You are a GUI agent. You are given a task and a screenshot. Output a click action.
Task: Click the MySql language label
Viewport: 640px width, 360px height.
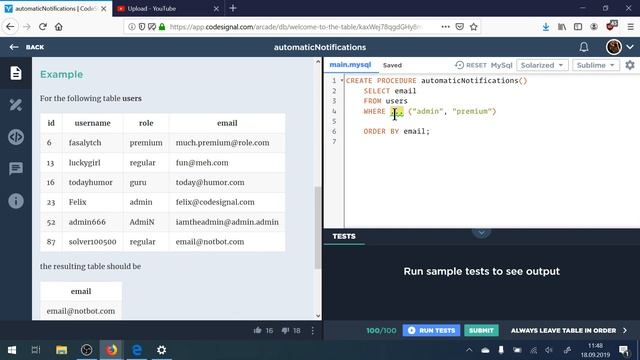click(501, 65)
